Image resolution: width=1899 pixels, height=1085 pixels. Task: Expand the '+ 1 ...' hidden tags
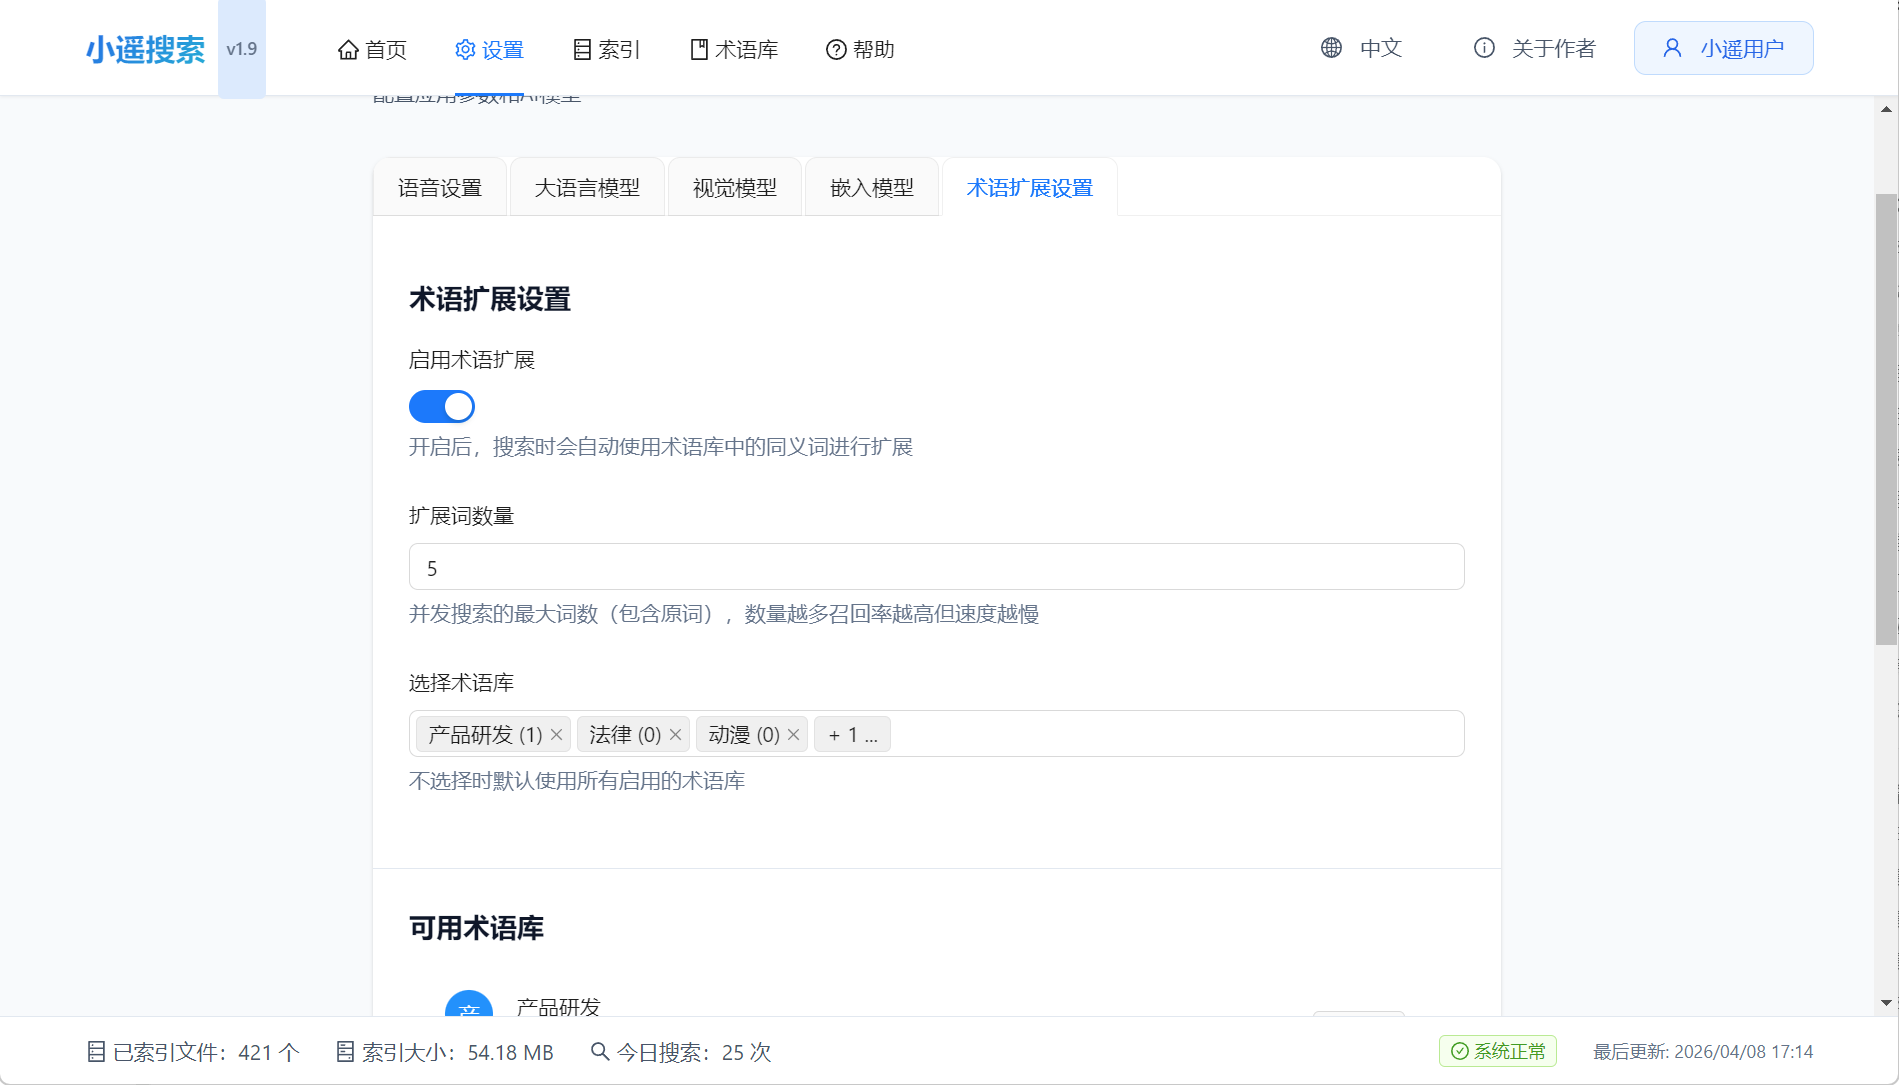pyautogui.click(x=852, y=735)
